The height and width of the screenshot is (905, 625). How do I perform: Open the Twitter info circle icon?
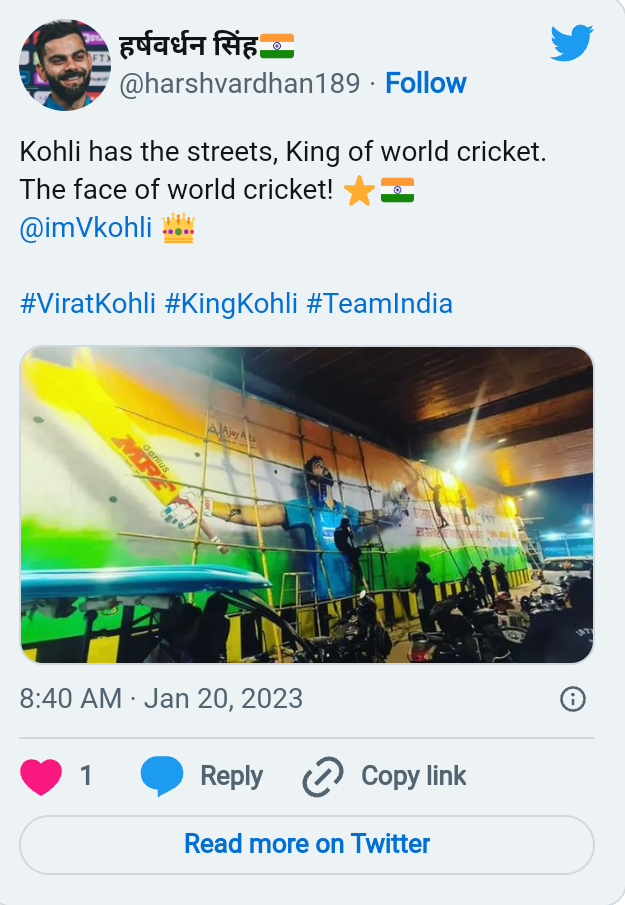[573, 699]
